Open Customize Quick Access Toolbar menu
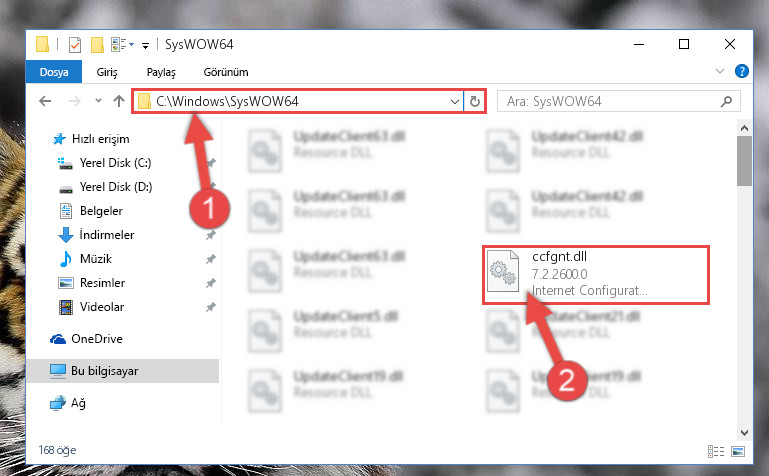Image resolution: width=769 pixels, height=476 pixels. click(x=146, y=46)
